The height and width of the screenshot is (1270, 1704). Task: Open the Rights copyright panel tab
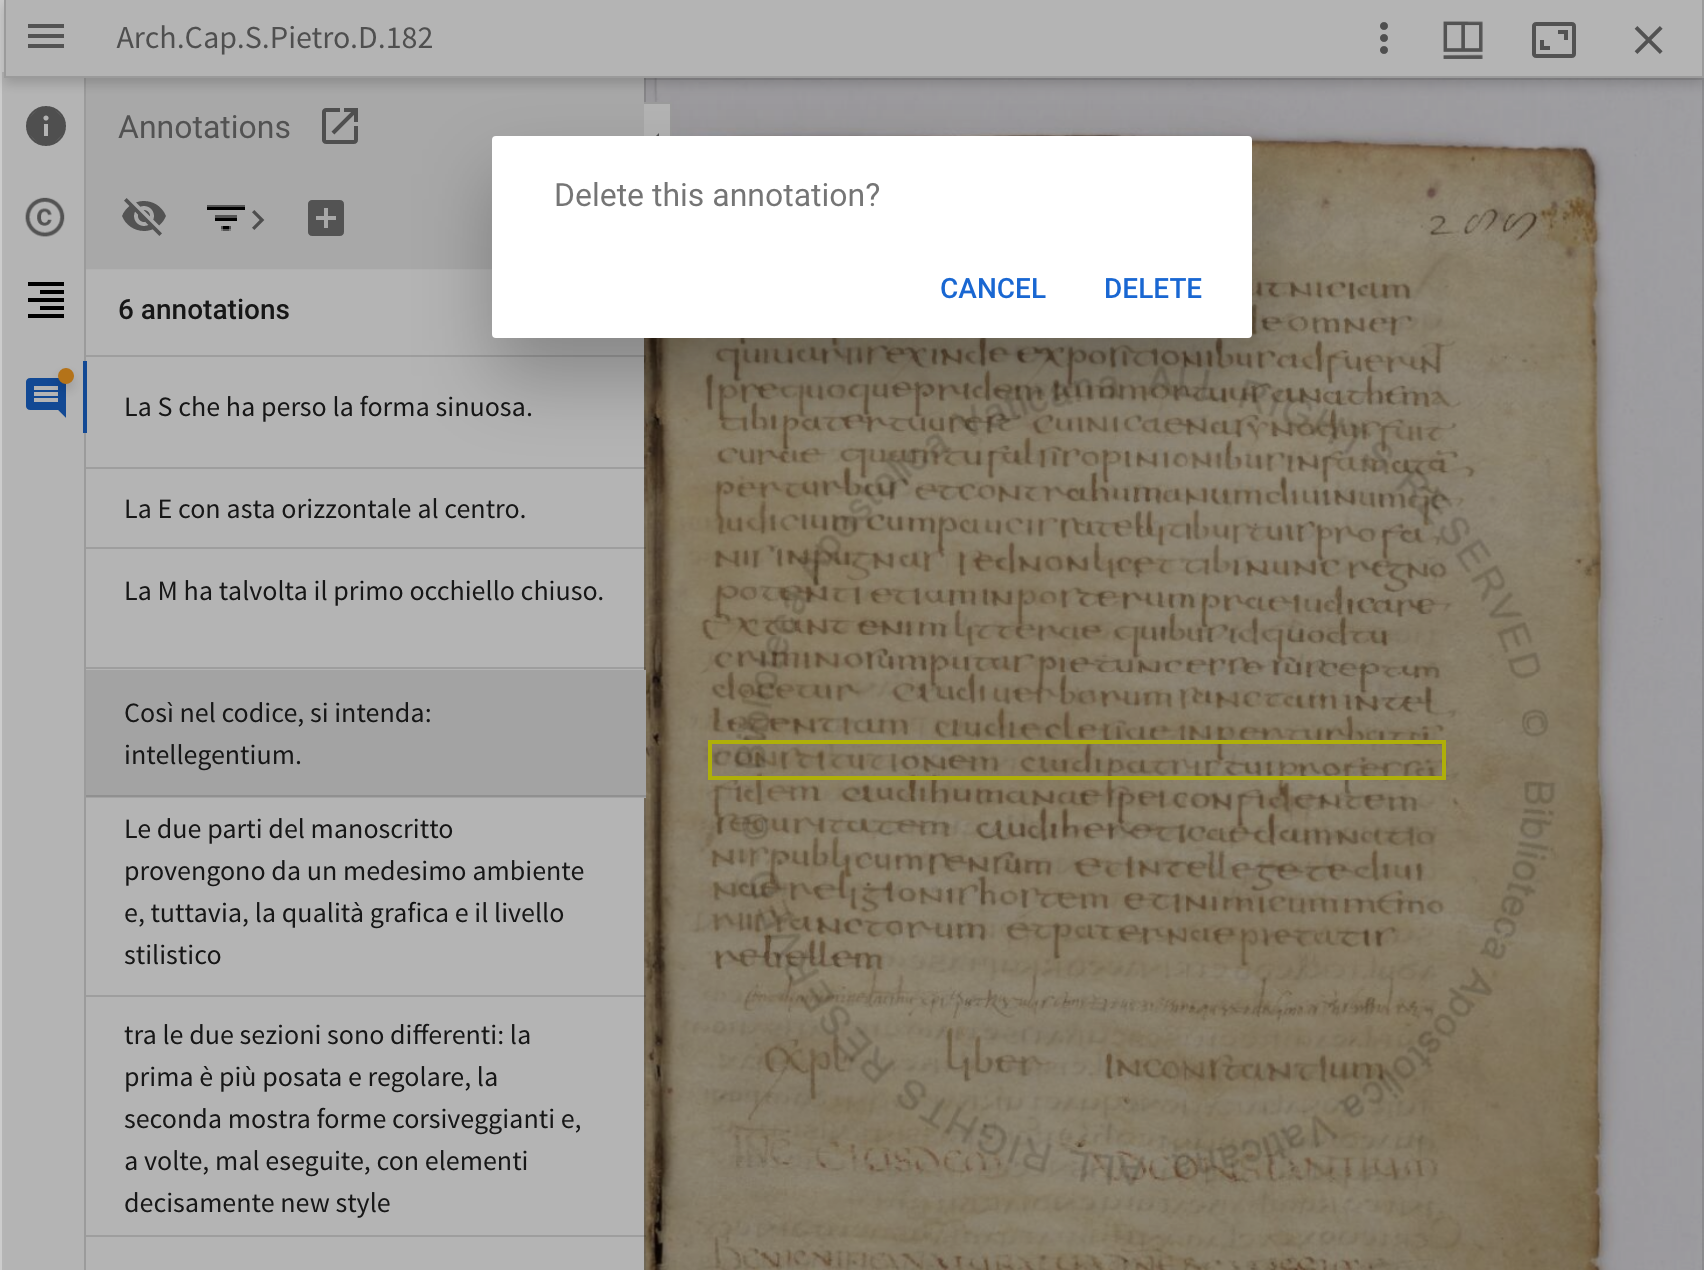[45, 217]
